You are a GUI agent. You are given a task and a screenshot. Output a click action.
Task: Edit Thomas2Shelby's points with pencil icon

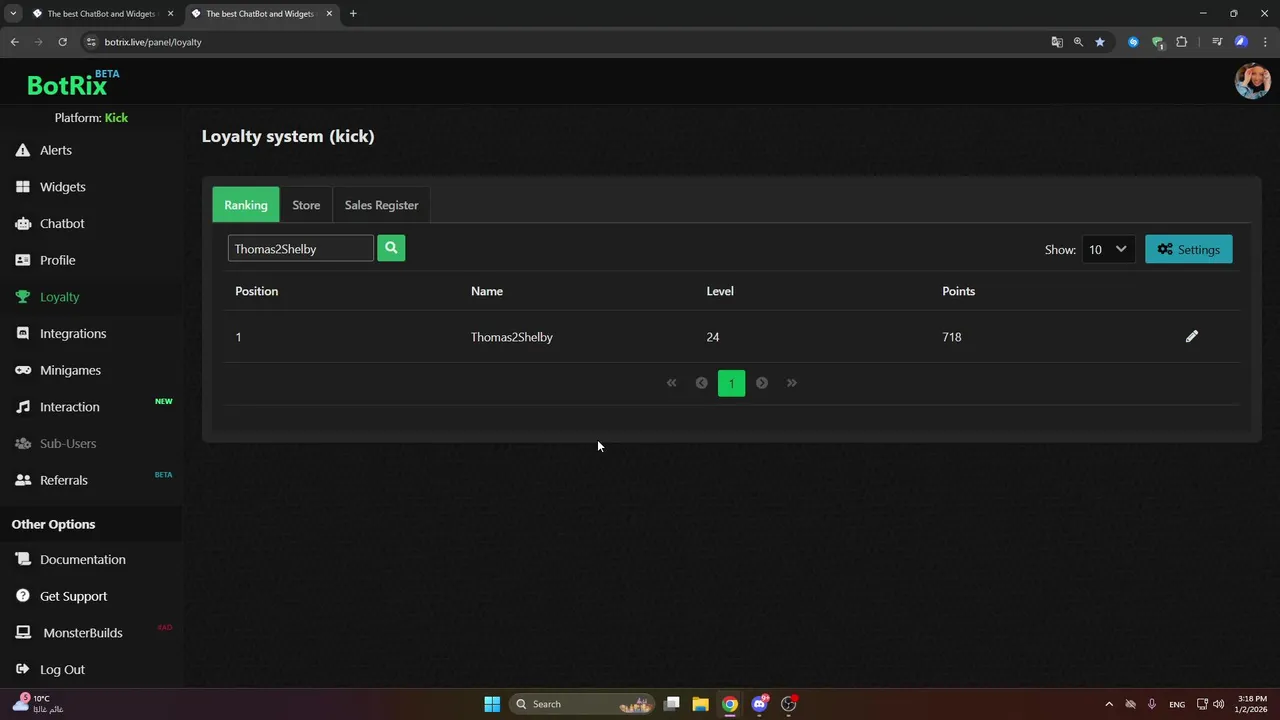point(1191,337)
